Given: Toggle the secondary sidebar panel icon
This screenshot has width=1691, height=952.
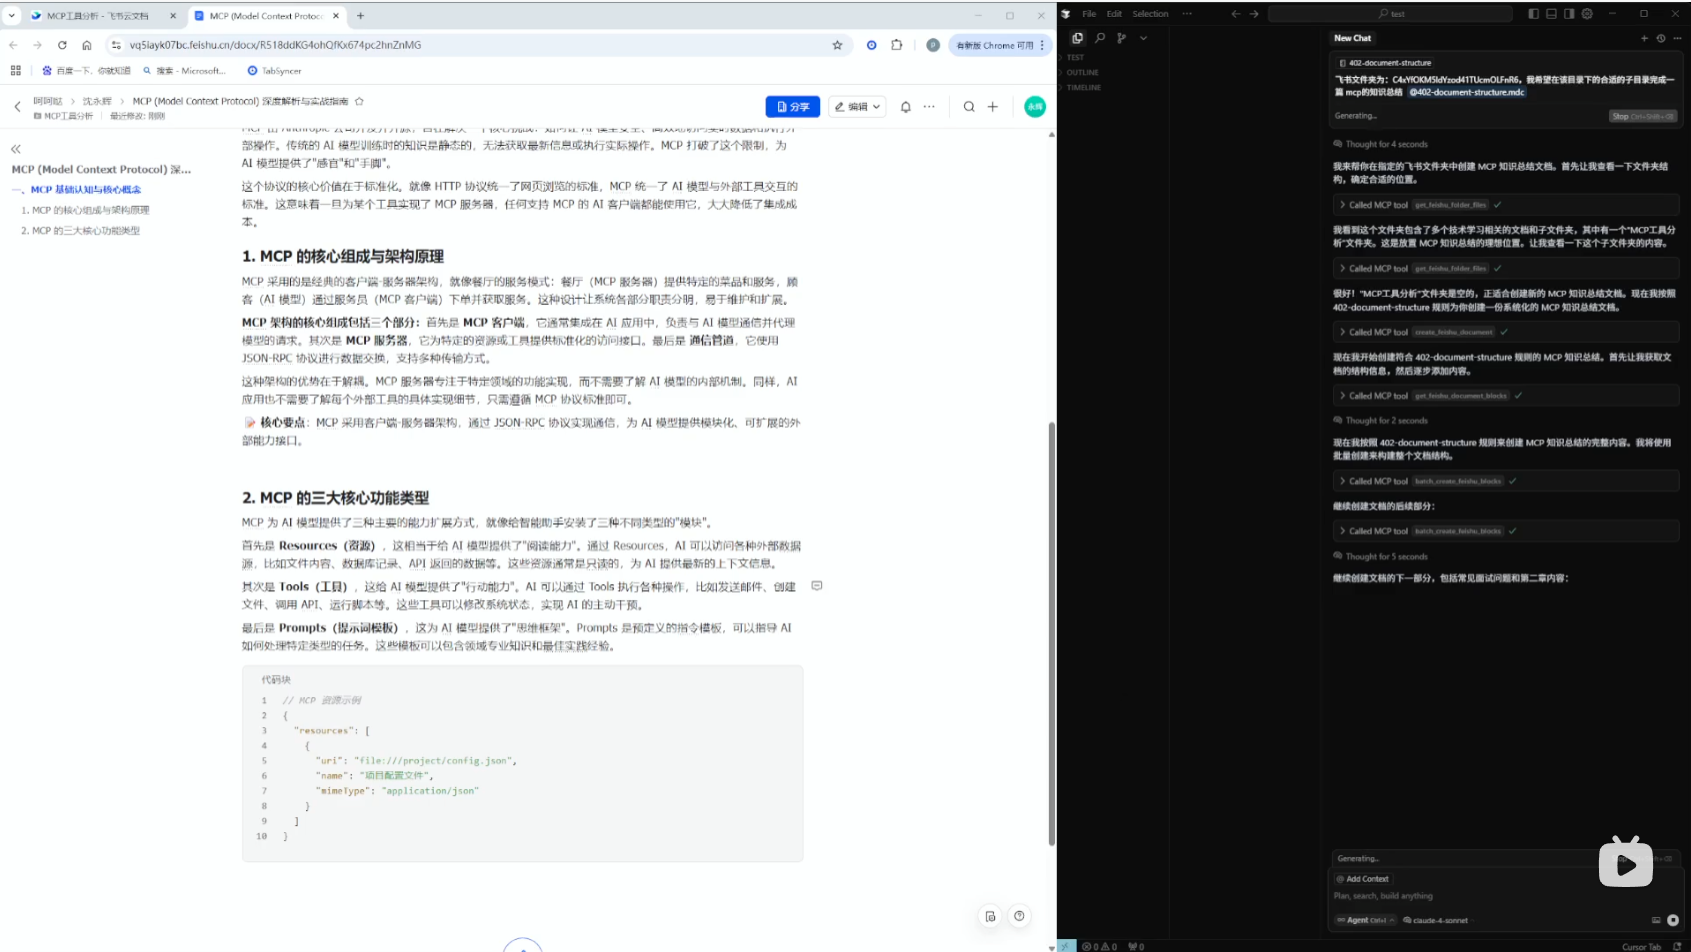Looking at the screenshot, I should (x=1569, y=14).
